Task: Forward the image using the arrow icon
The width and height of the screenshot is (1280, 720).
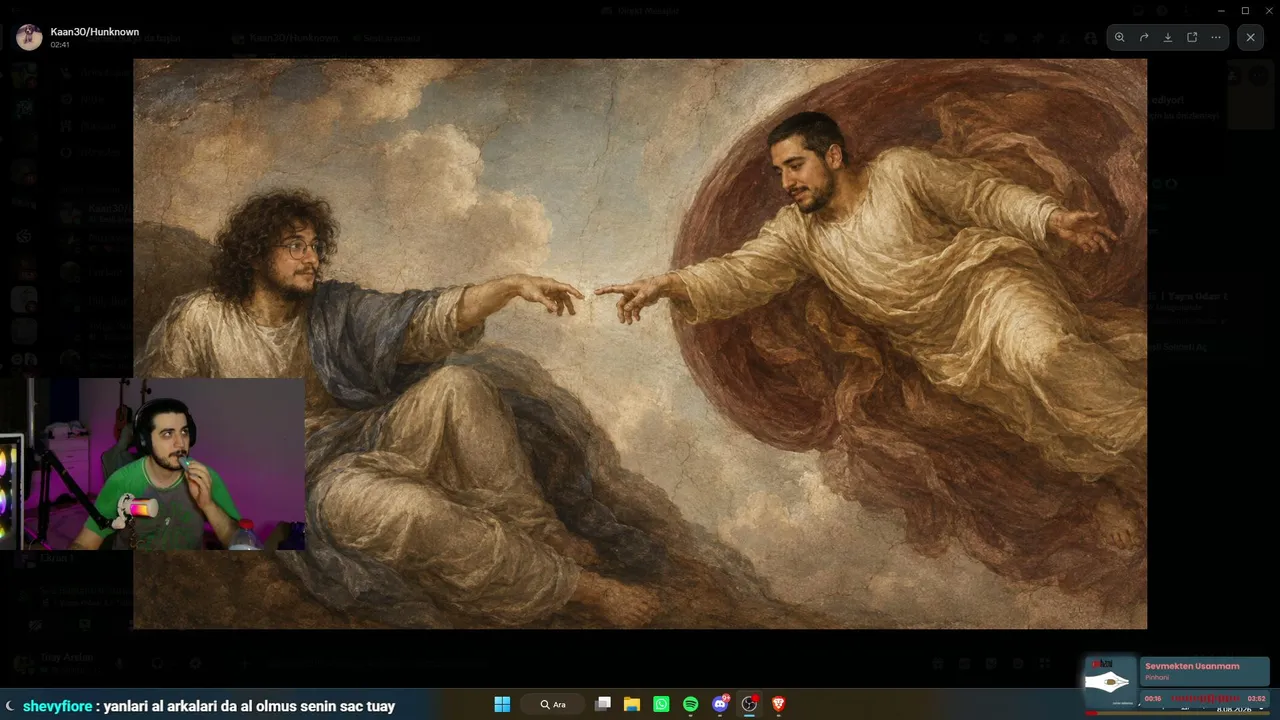Action: coord(1144,37)
